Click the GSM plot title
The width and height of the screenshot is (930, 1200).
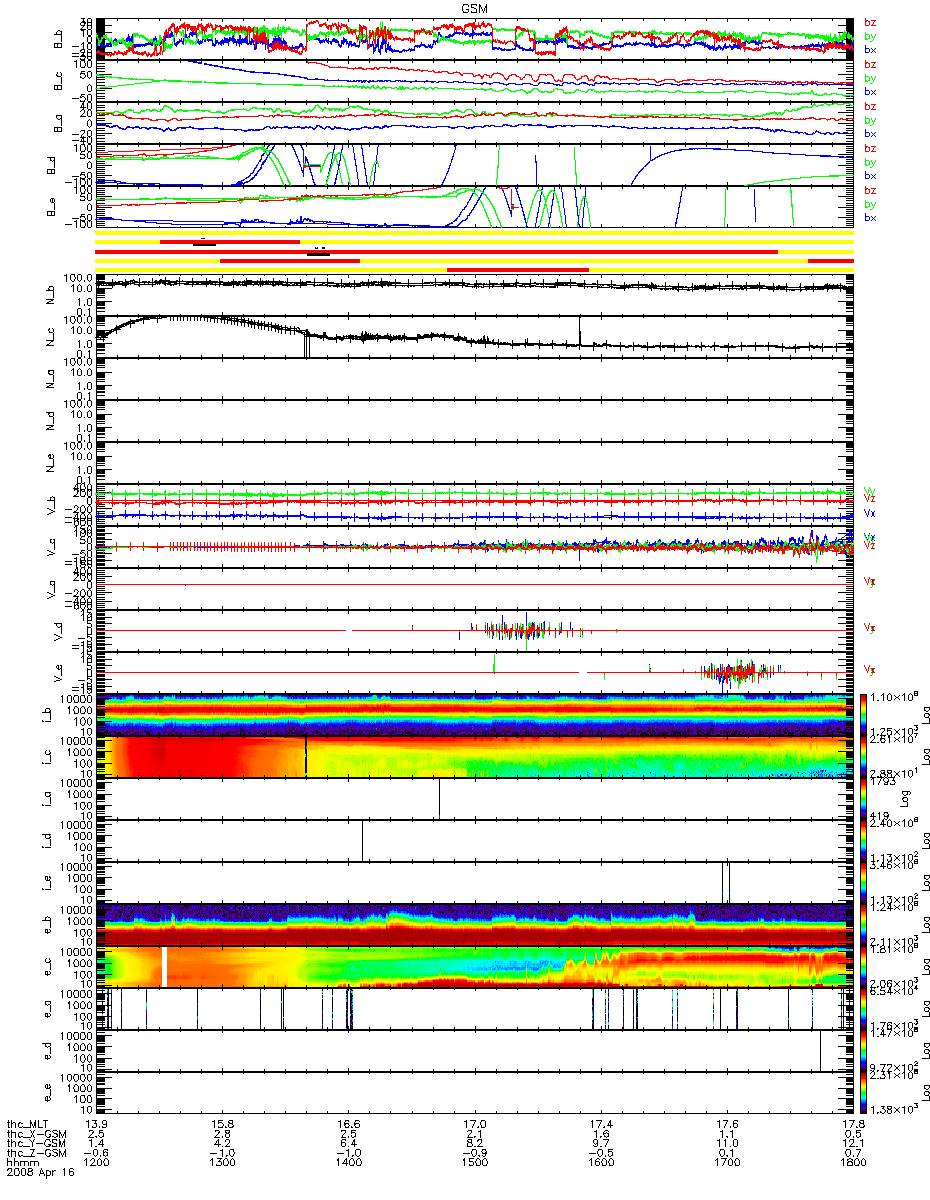point(474,7)
